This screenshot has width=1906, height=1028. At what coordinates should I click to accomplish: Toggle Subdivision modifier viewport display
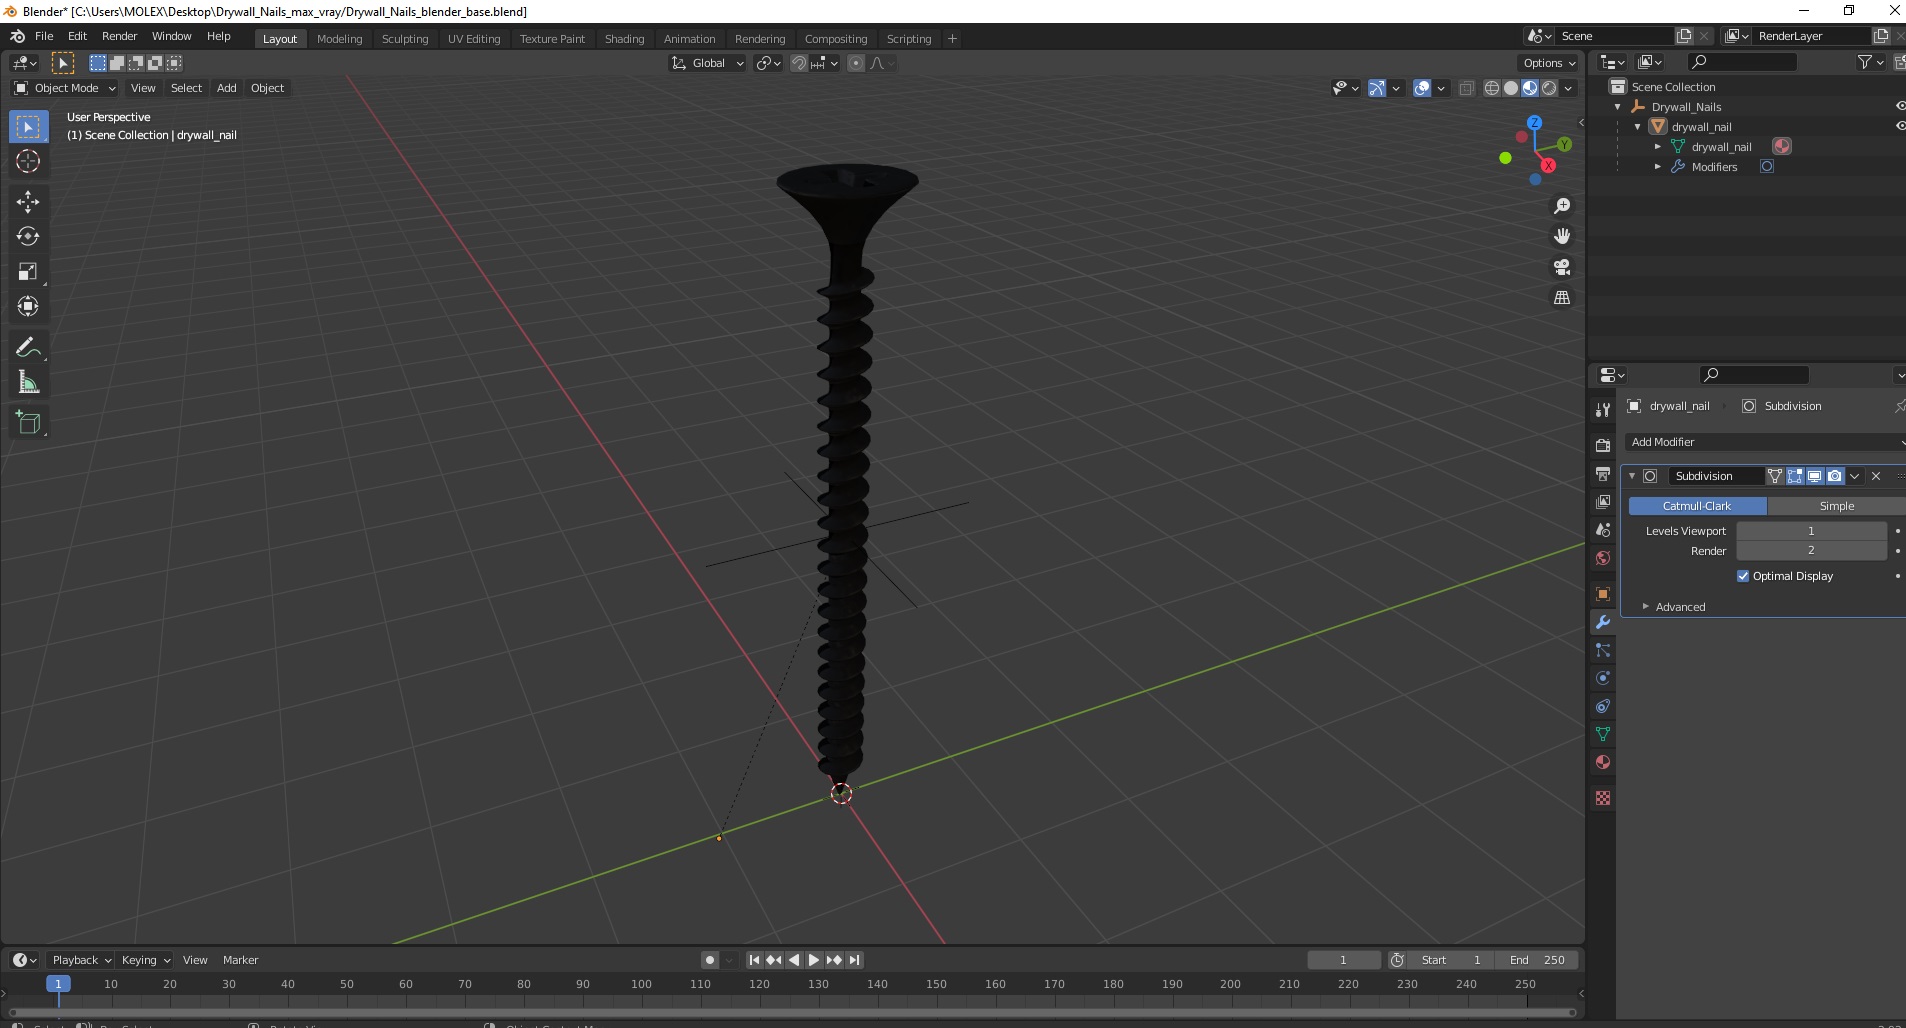tap(1814, 476)
